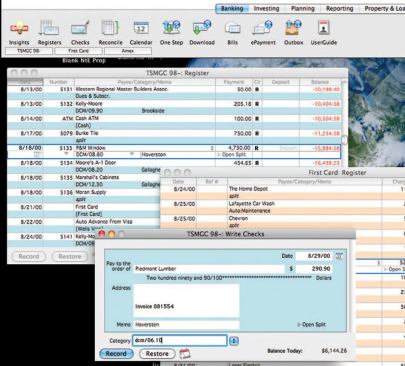Image resolution: width=405 pixels, height=366 pixels.
Task: Click the check amount field 290.90
Action: (314, 269)
